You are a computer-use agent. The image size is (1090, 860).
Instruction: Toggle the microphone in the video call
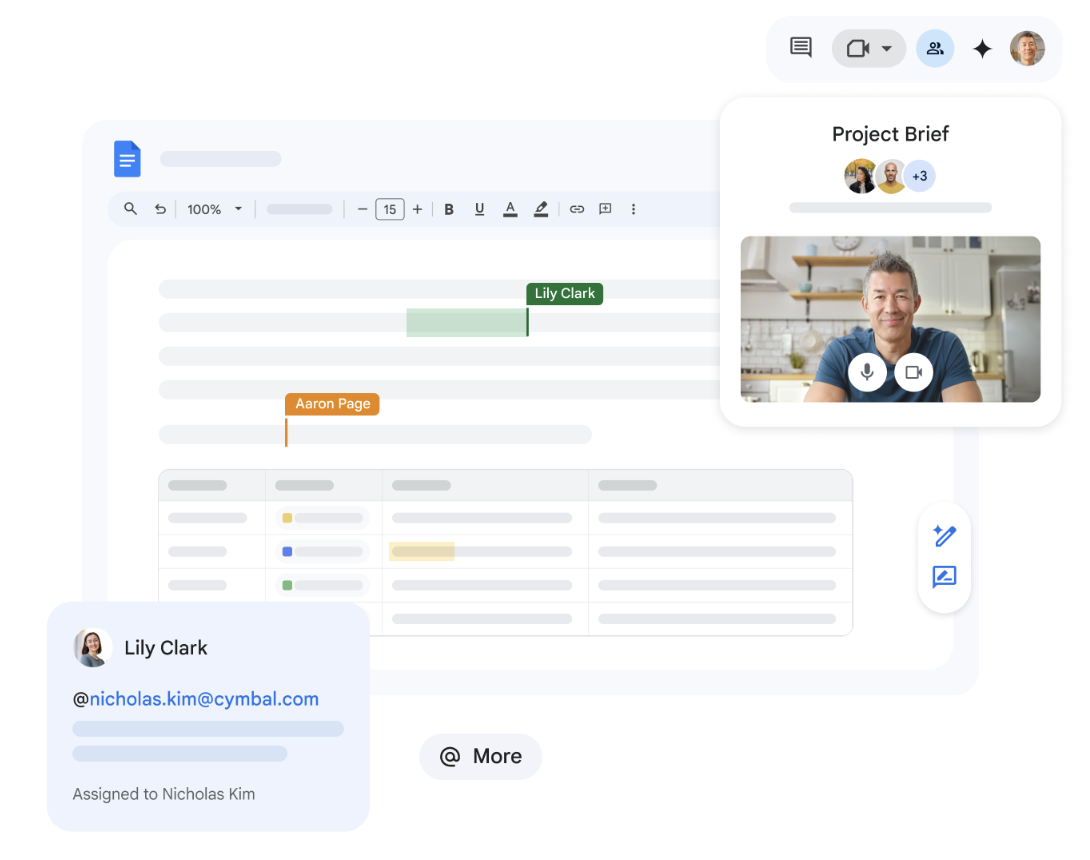(x=867, y=372)
